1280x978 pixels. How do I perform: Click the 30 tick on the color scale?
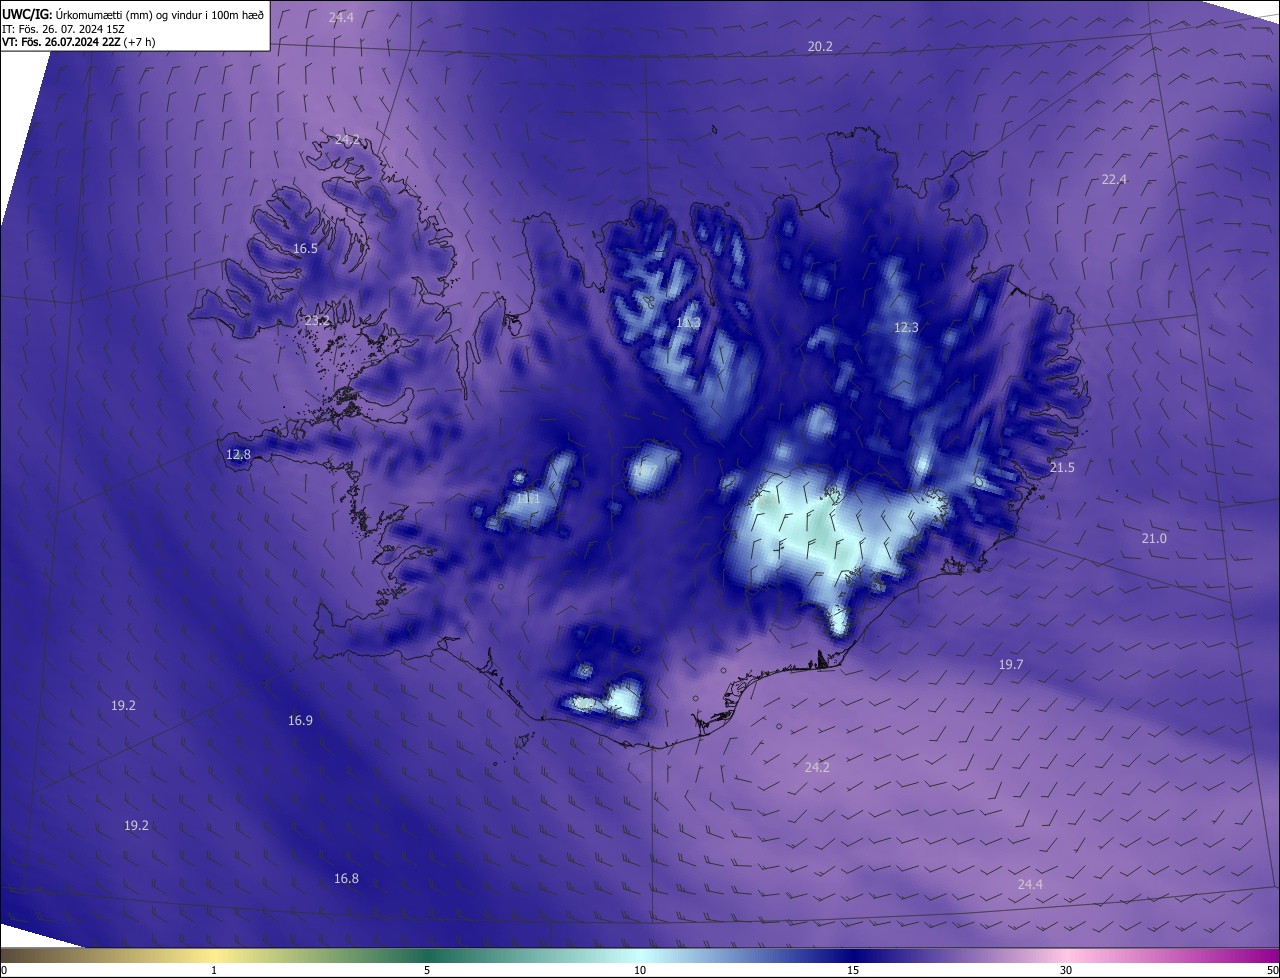pyautogui.click(x=1066, y=970)
